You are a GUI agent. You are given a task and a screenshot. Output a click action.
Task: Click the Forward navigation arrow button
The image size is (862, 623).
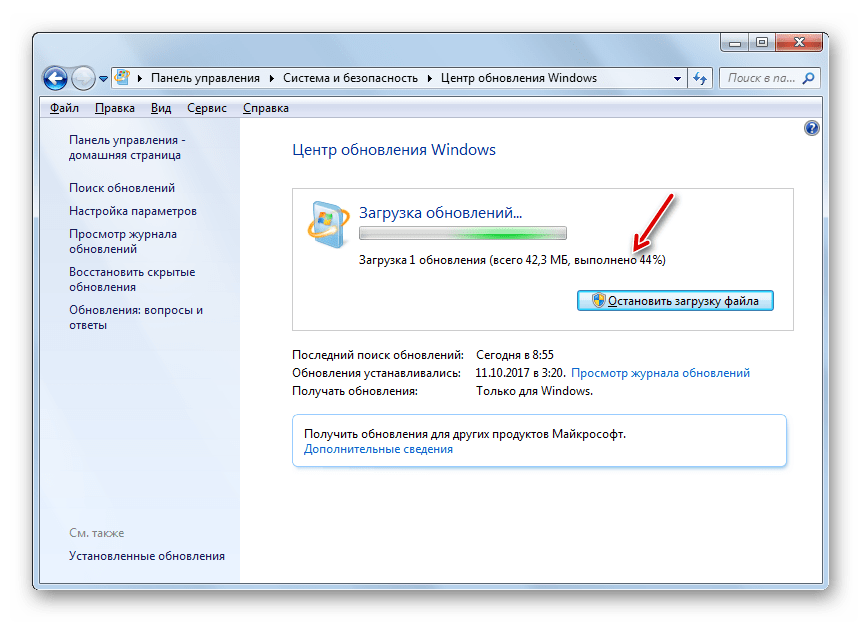[x=83, y=78]
